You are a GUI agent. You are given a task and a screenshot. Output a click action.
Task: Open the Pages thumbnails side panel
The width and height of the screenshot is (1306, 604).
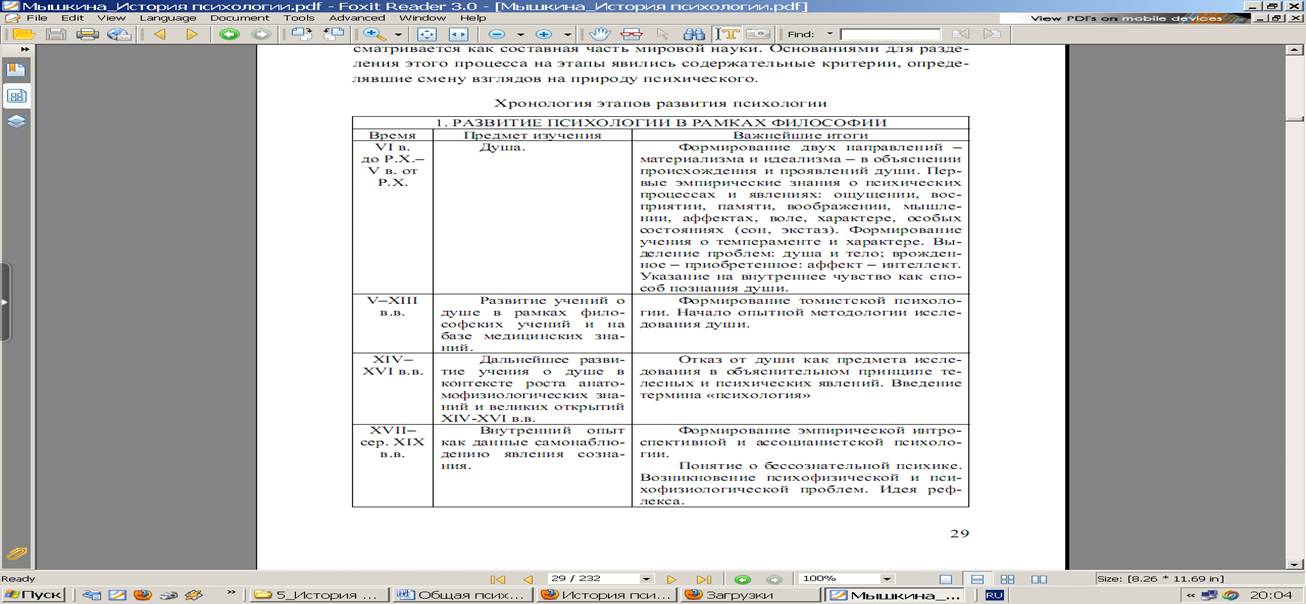[x=16, y=96]
